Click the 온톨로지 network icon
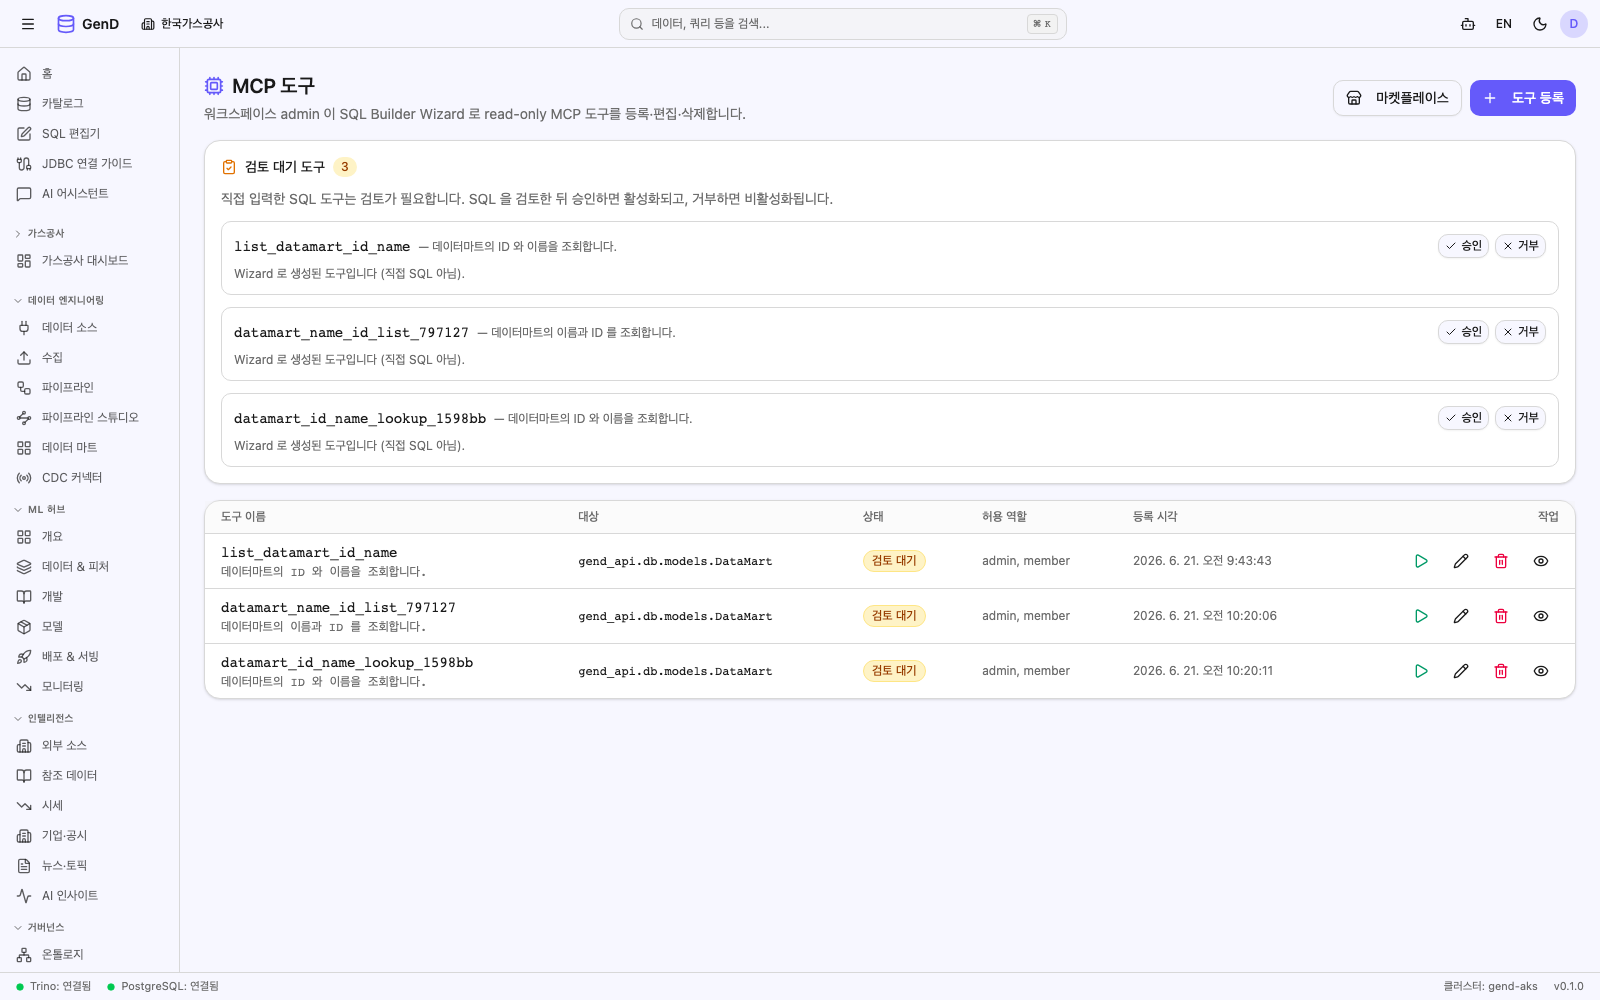Image resolution: width=1600 pixels, height=1000 pixels. pyautogui.click(x=24, y=955)
